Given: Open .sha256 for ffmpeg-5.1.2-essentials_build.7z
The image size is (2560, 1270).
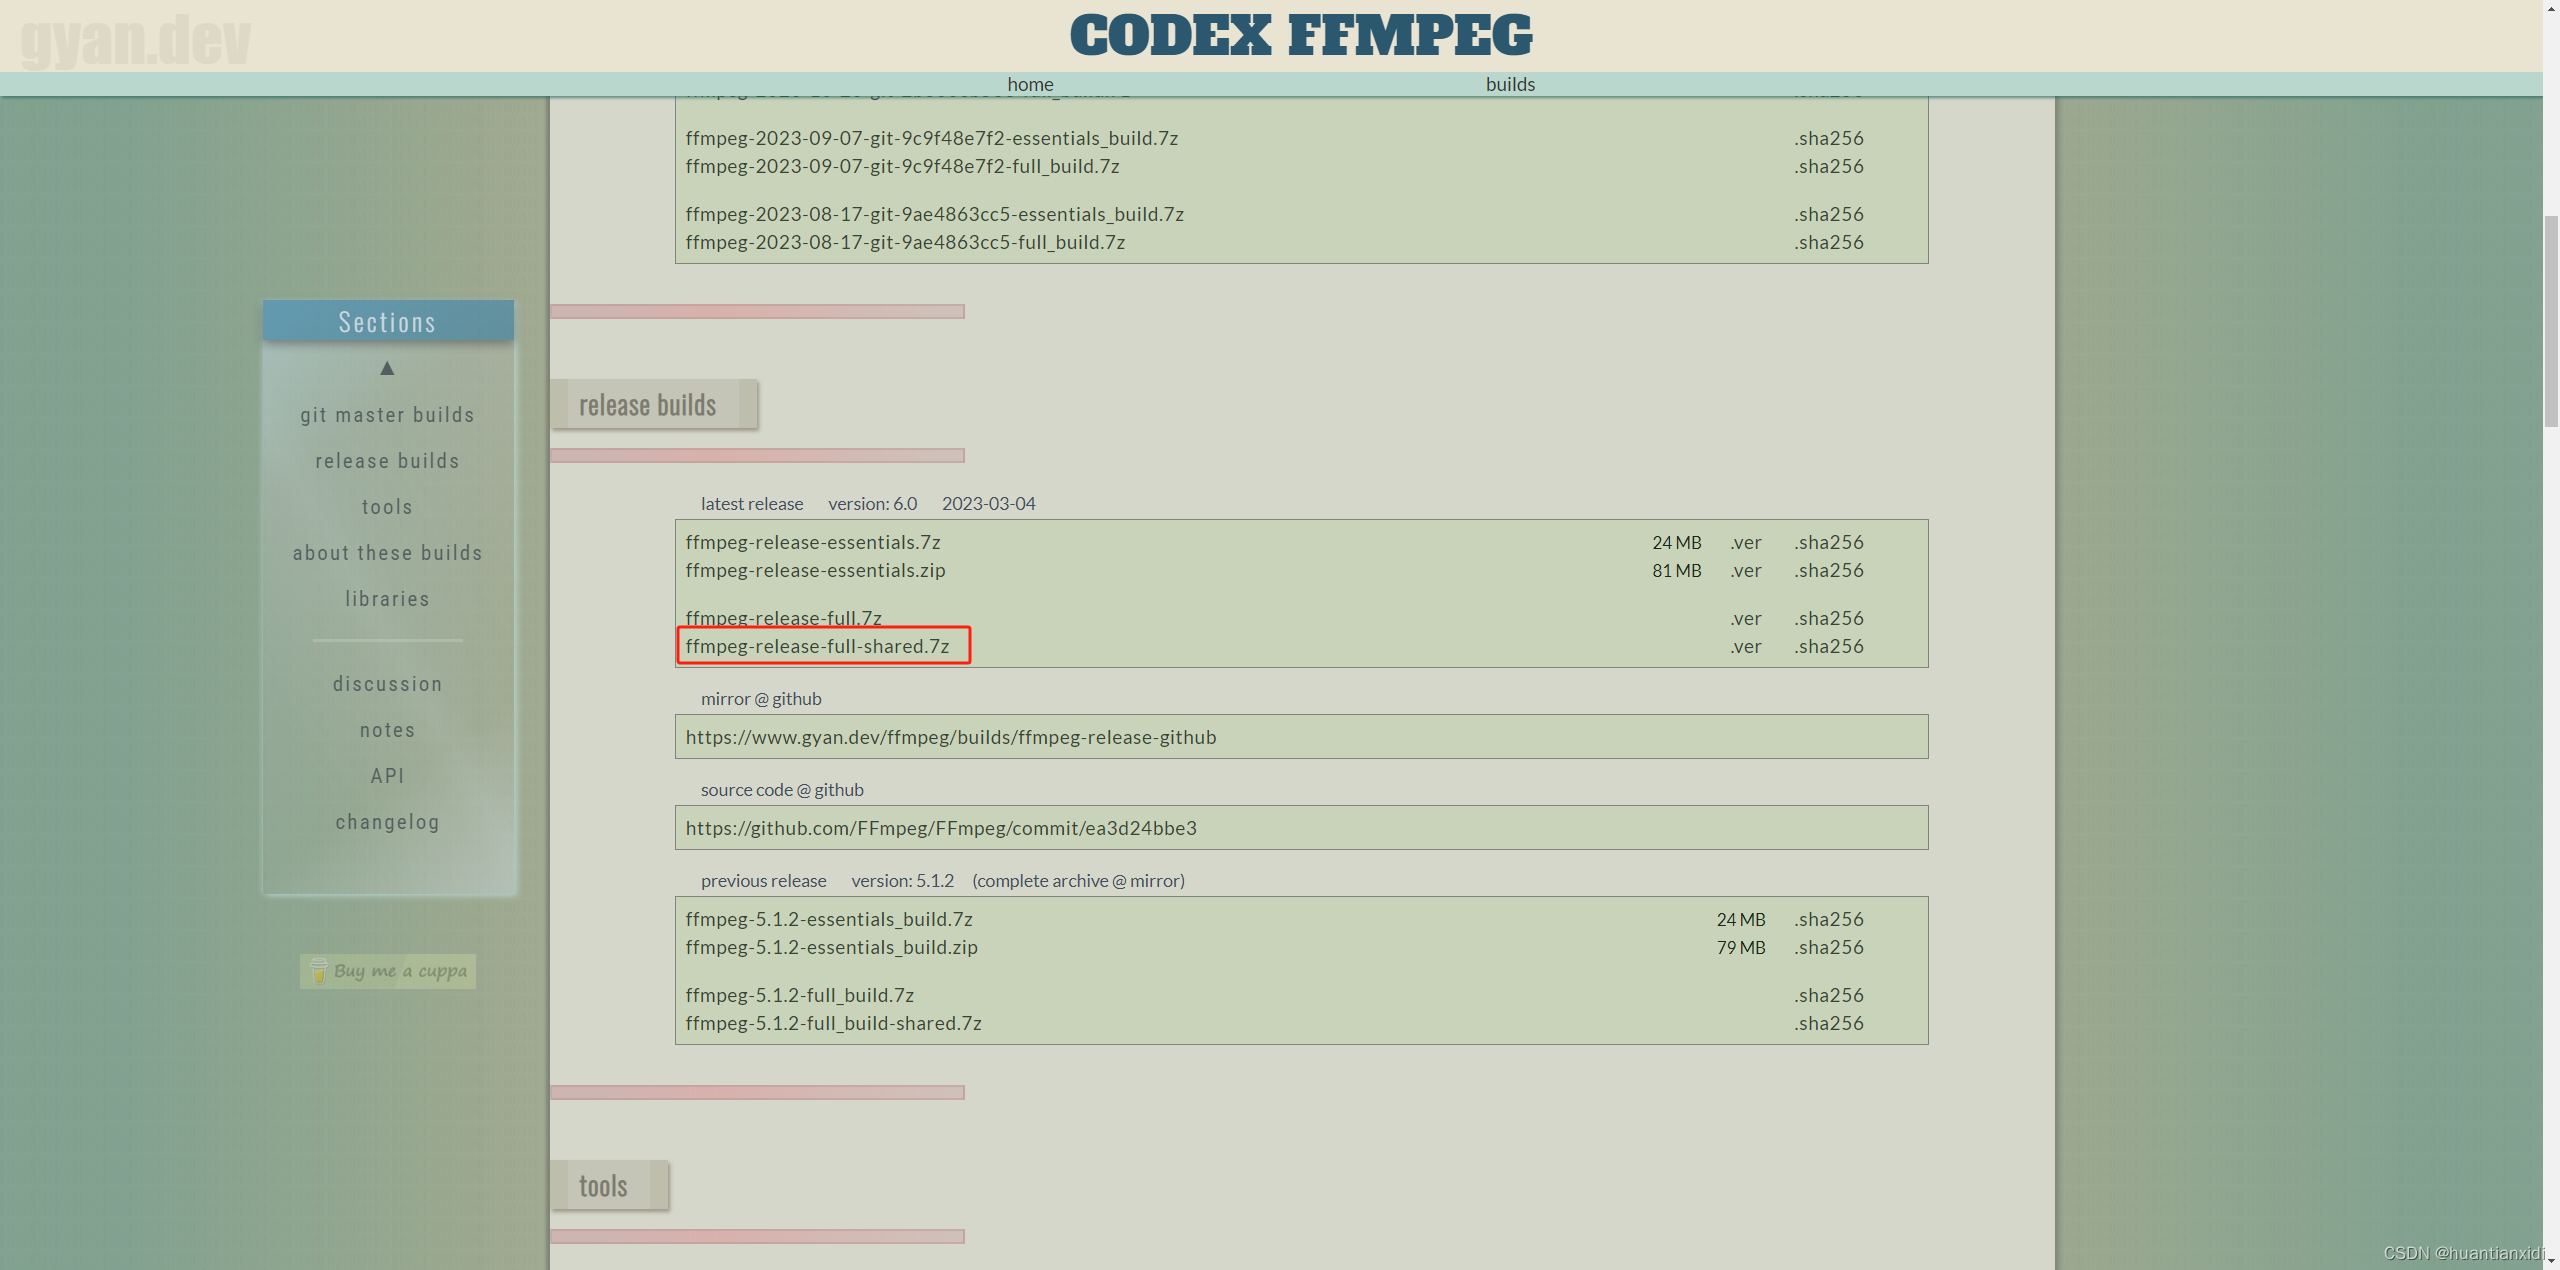Looking at the screenshot, I should pyautogui.click(x=1829, y=919).
